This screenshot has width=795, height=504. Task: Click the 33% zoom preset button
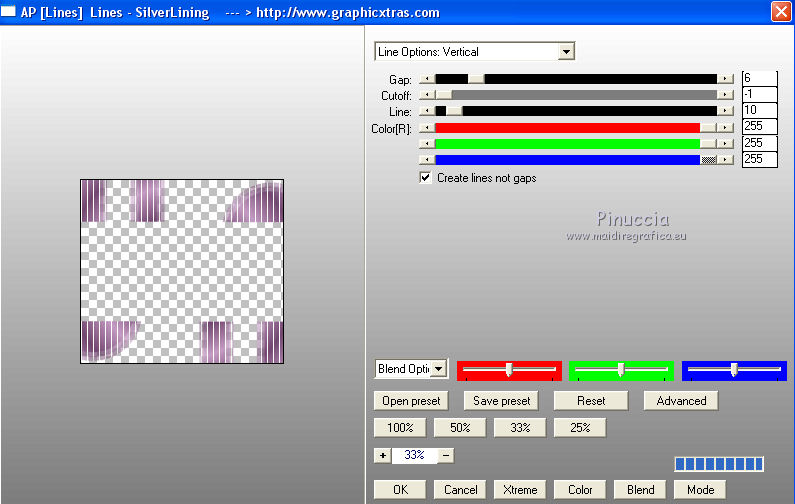coord(520,428)
